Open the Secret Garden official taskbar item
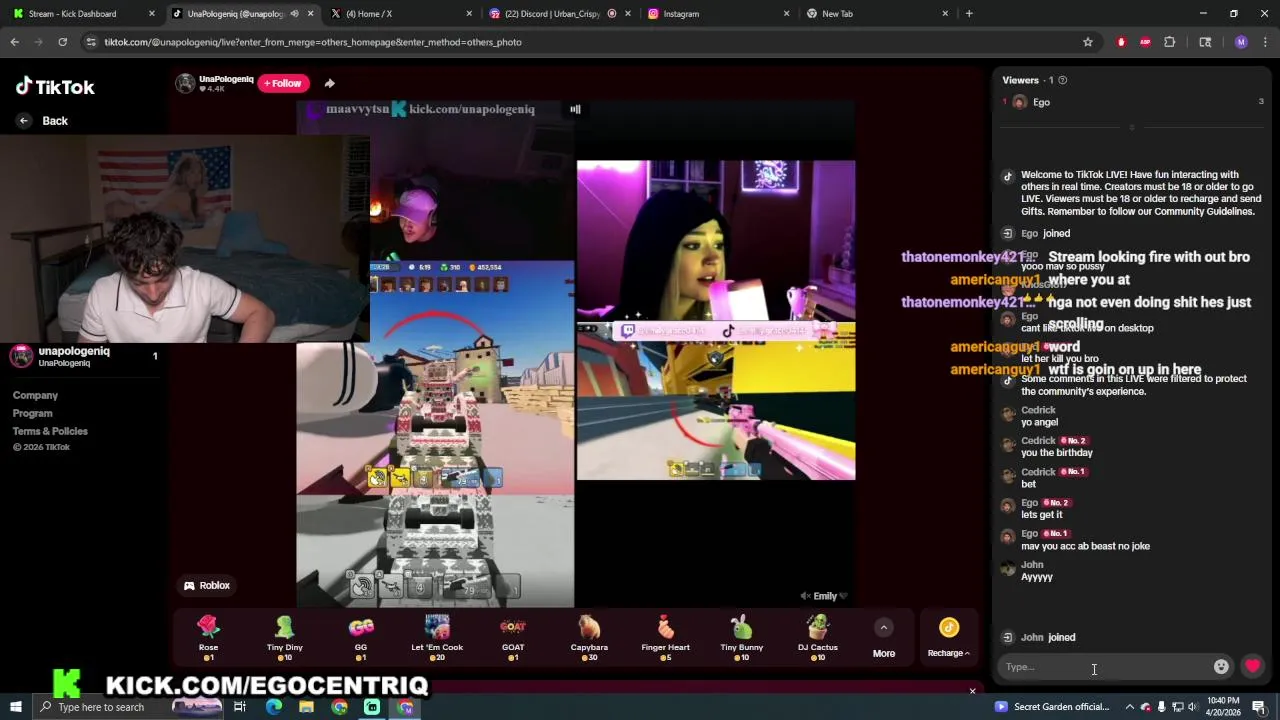The width and height of the screenshot is (1280, 720). click(x=1052, y=707)
